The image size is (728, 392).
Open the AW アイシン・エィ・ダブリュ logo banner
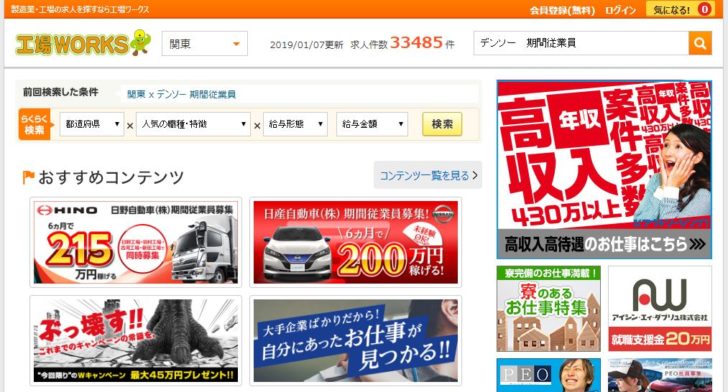click(660, 308)
